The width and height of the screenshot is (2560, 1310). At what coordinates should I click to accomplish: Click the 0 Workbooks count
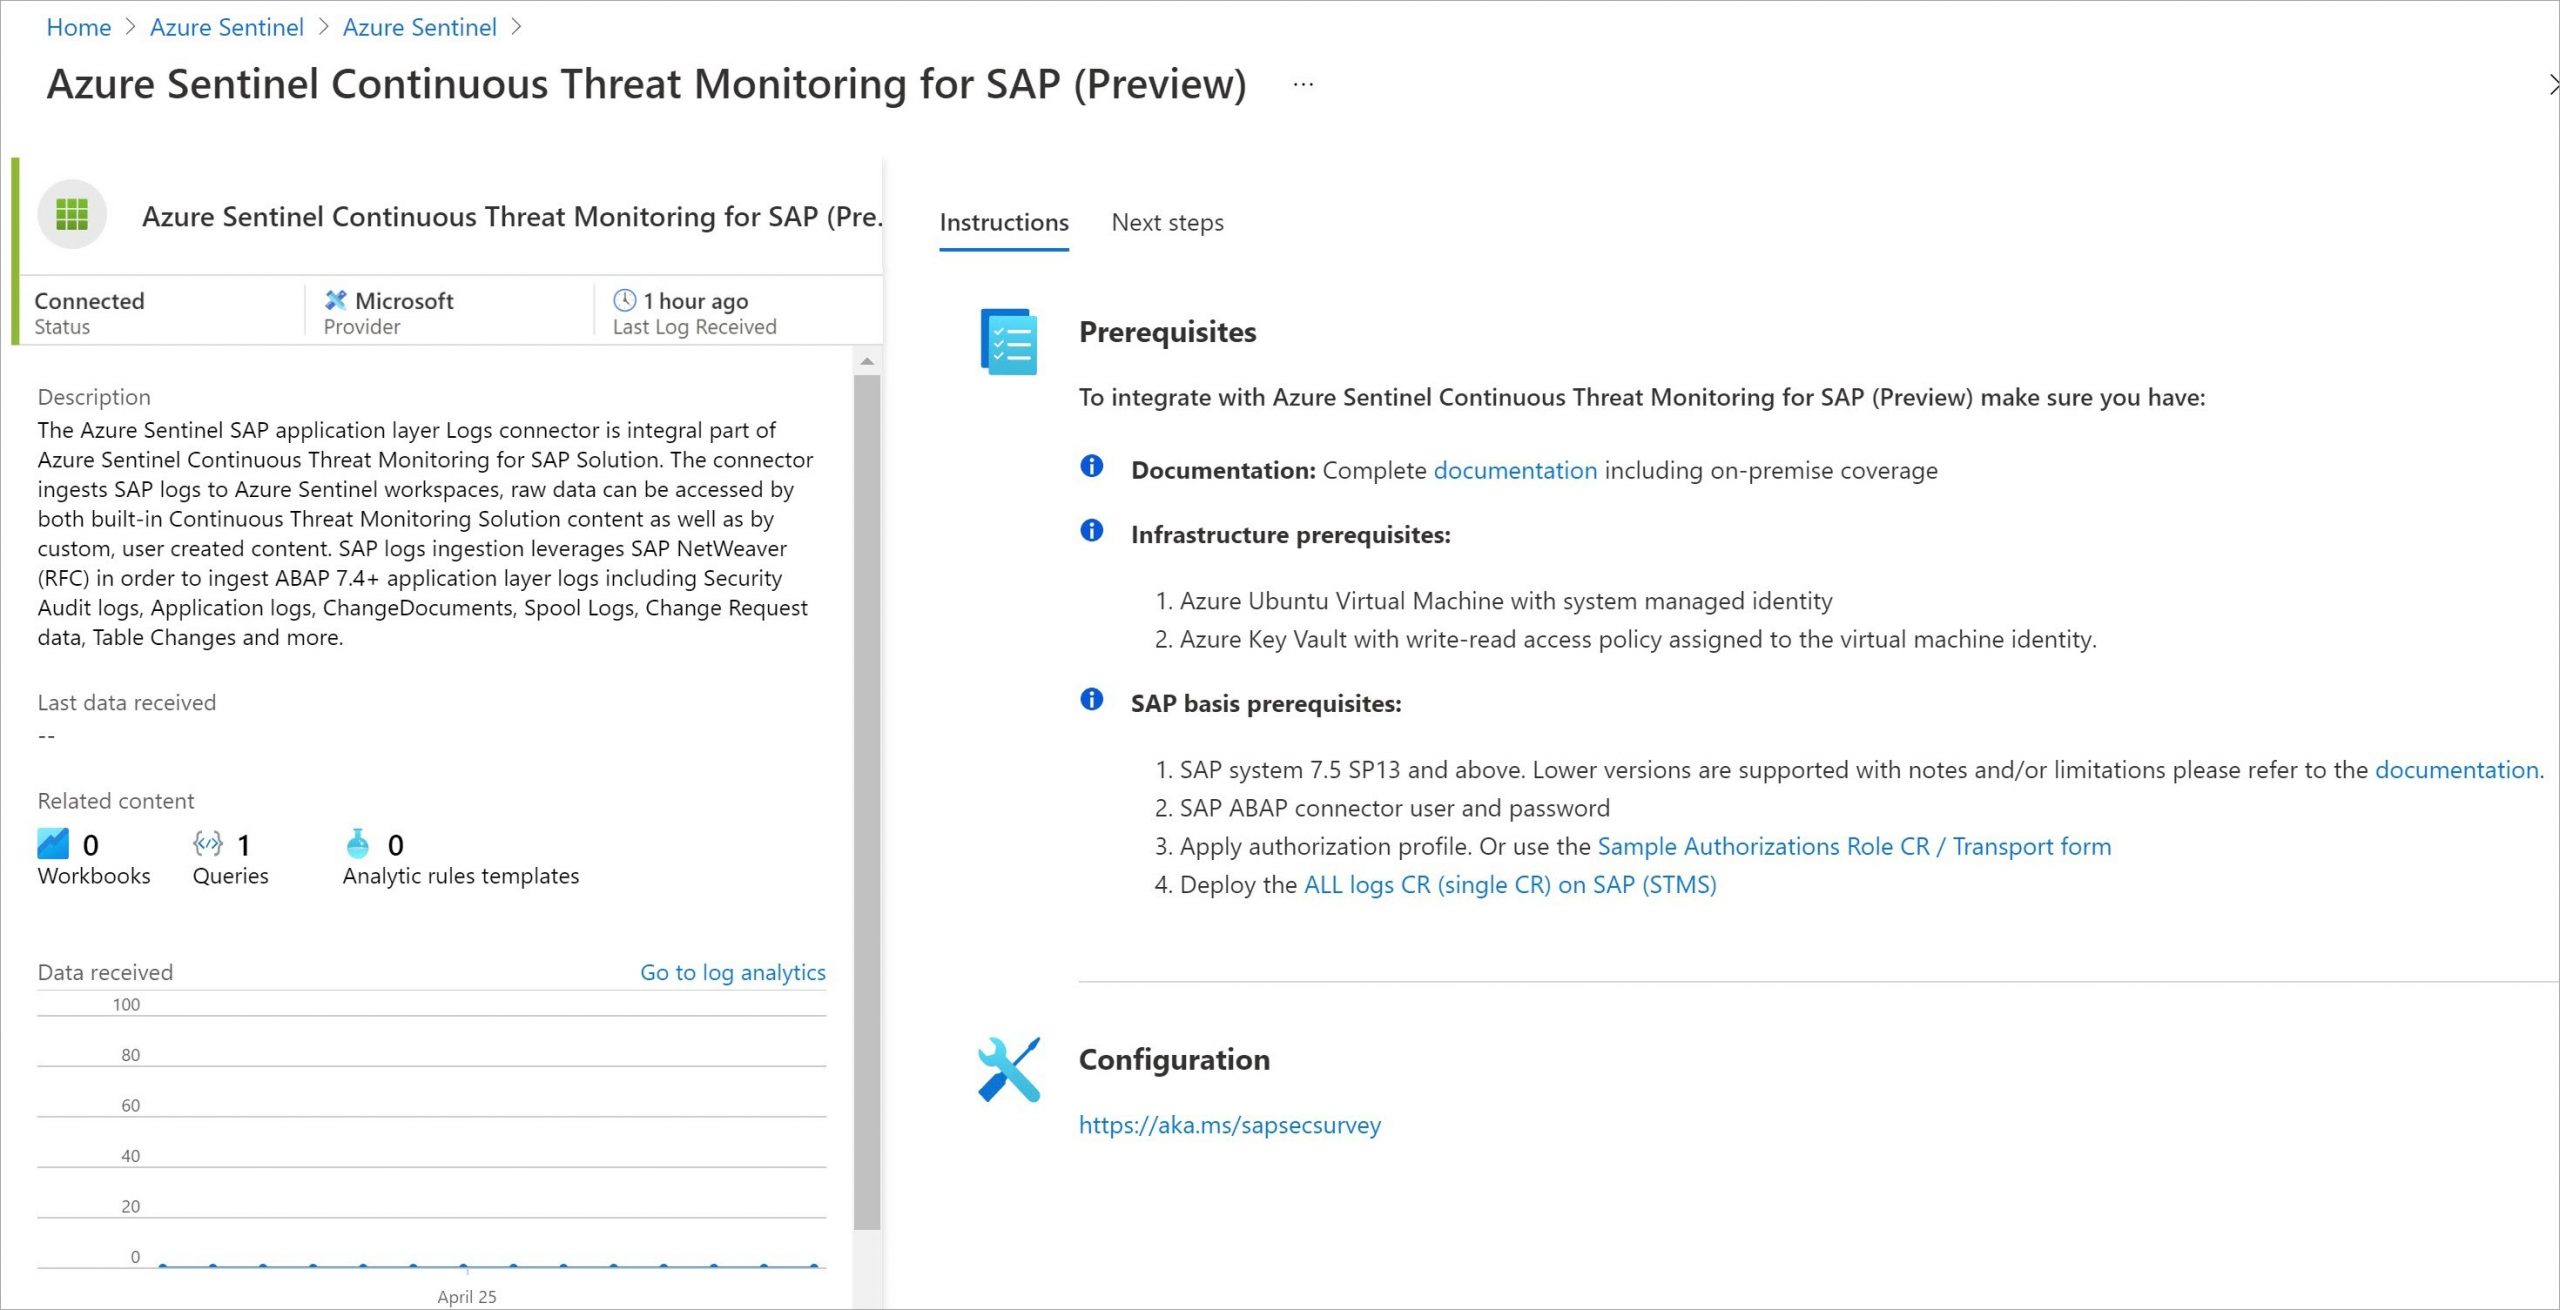(x=91, y=846)
